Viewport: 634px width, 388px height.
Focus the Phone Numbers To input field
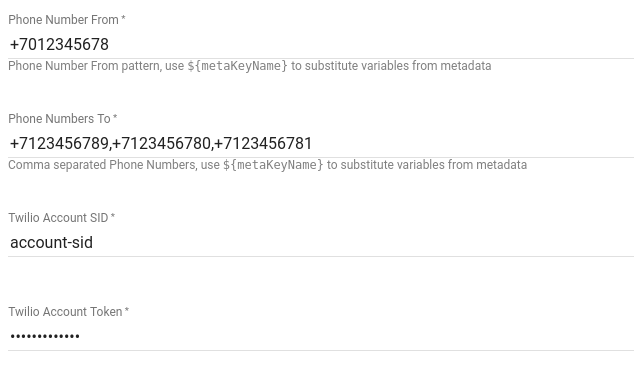[x=321, y=143]
